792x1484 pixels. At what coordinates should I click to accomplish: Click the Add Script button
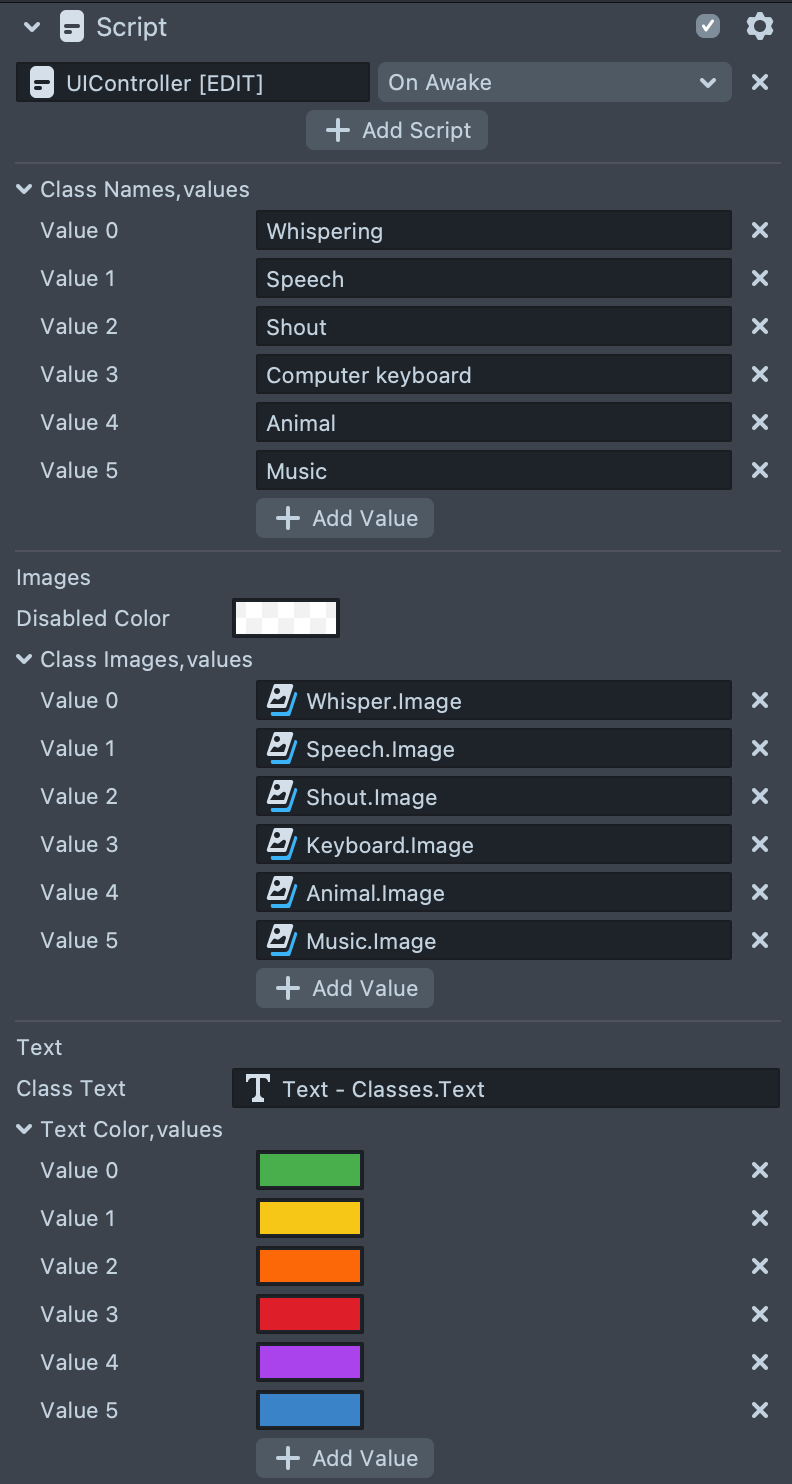point(396,130)
